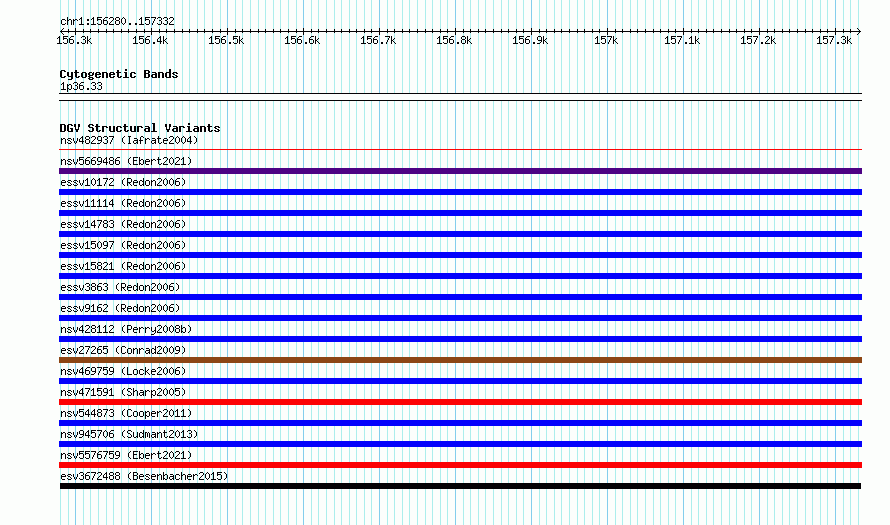Click the 156.8k ruler tick label
The image size is (890, 525).
coord(454,40)
